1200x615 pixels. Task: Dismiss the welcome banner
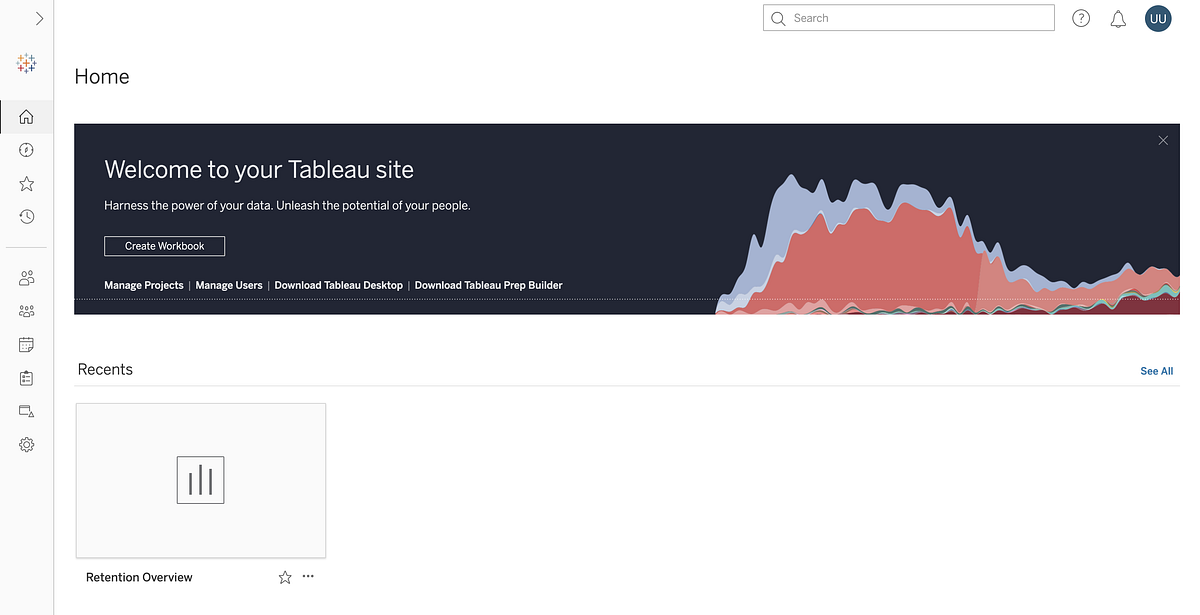coord(1163,140)
